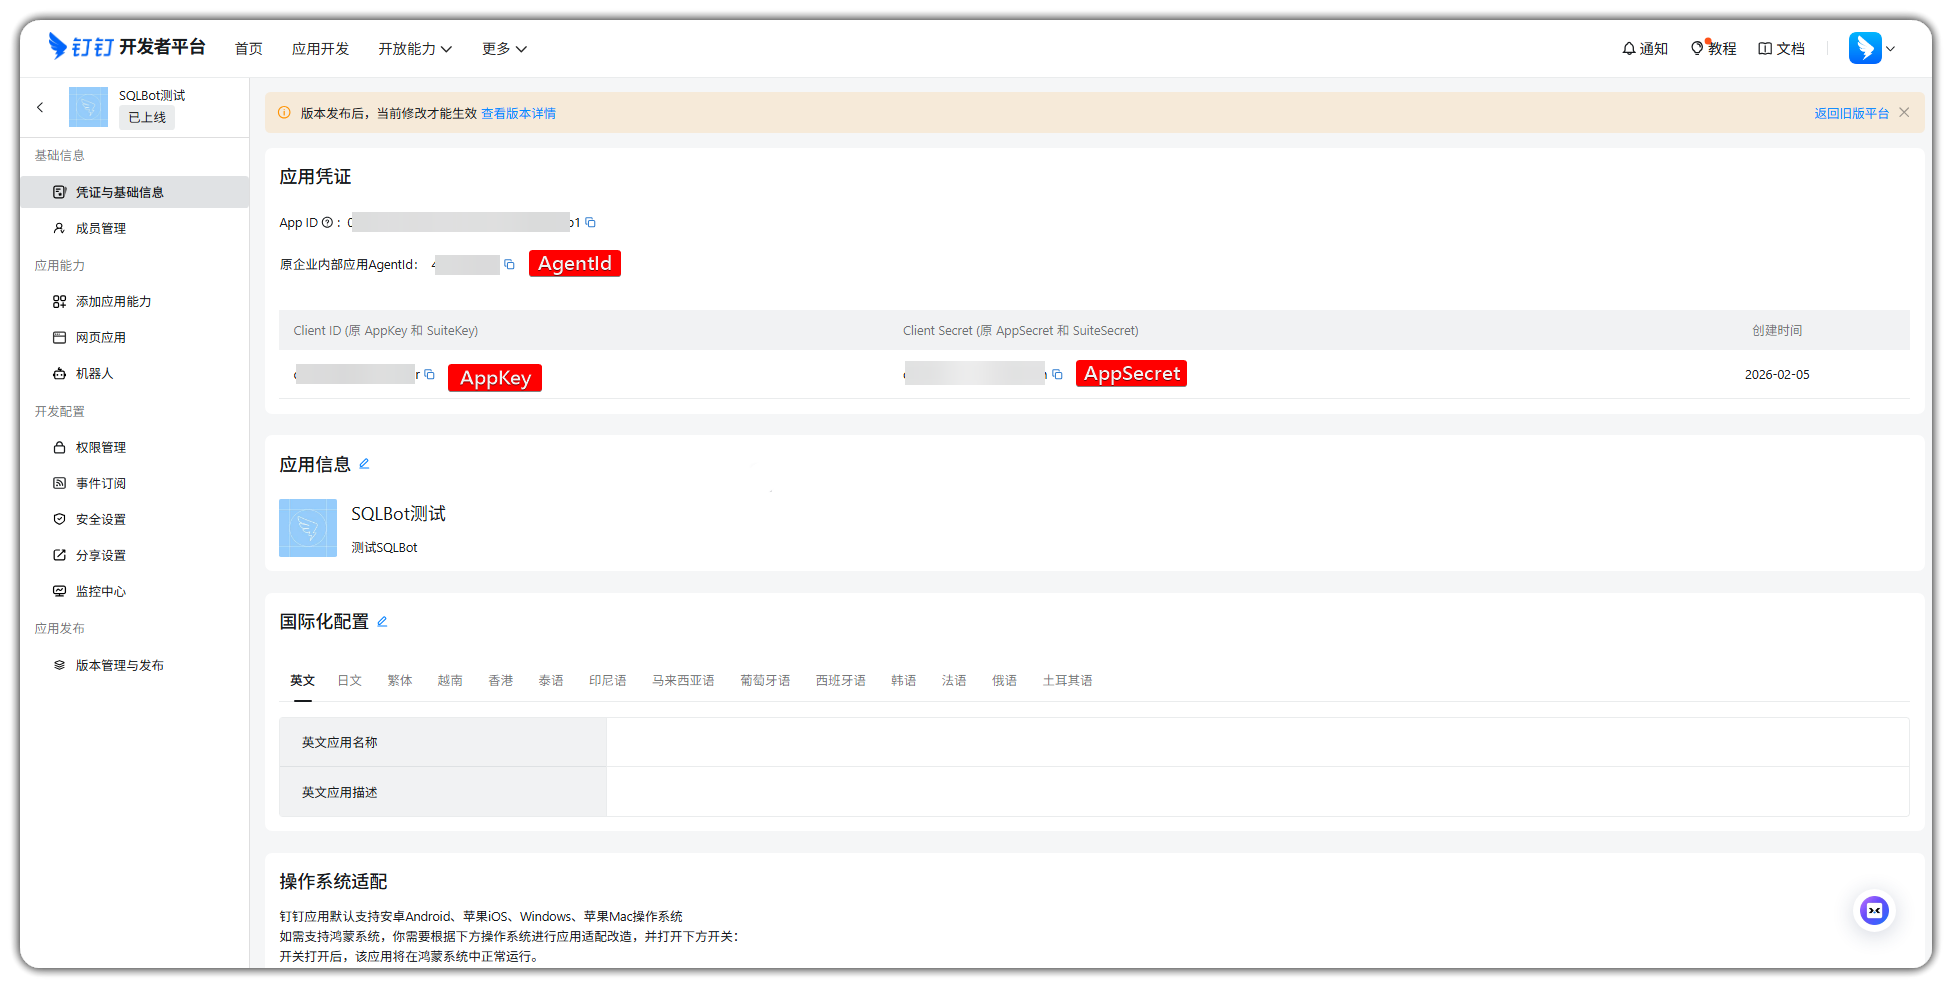This screenshot has width=1952, height=988.
Task: Edit the 应用信息 section
Action: click(364, 464)
